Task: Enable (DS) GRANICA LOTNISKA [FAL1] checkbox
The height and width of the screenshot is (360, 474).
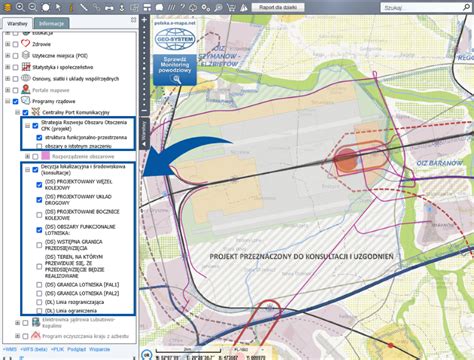Action: coord(39,285)
